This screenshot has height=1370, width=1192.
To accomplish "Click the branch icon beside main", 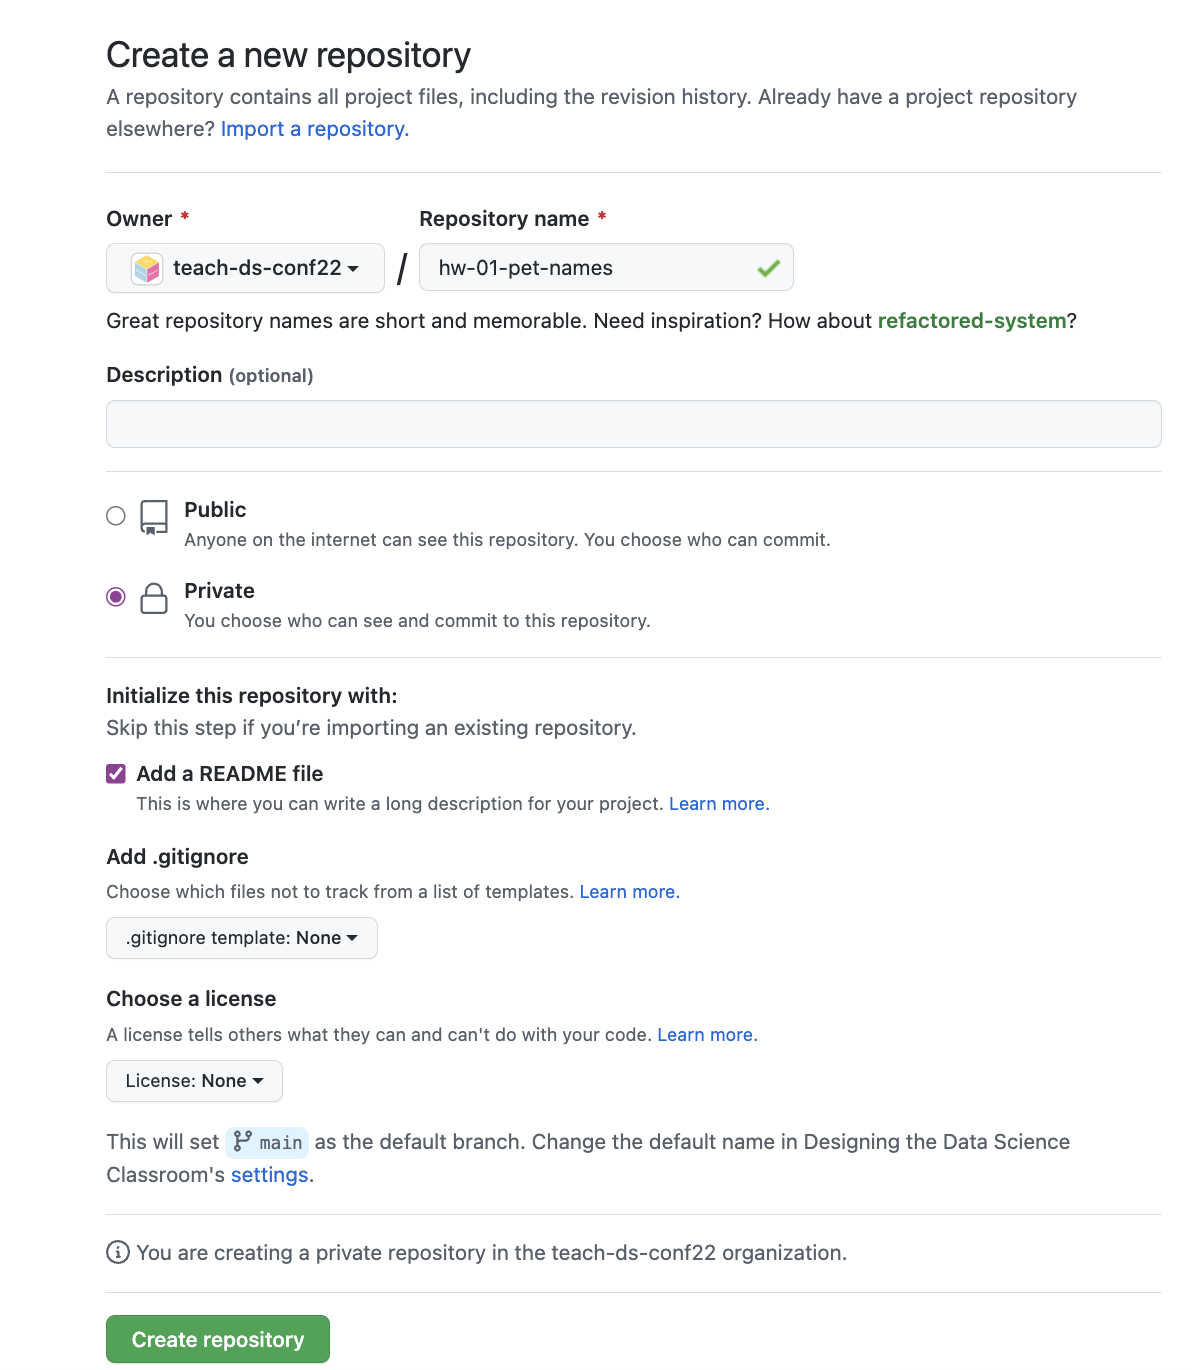I will (x=243, y=1142).
